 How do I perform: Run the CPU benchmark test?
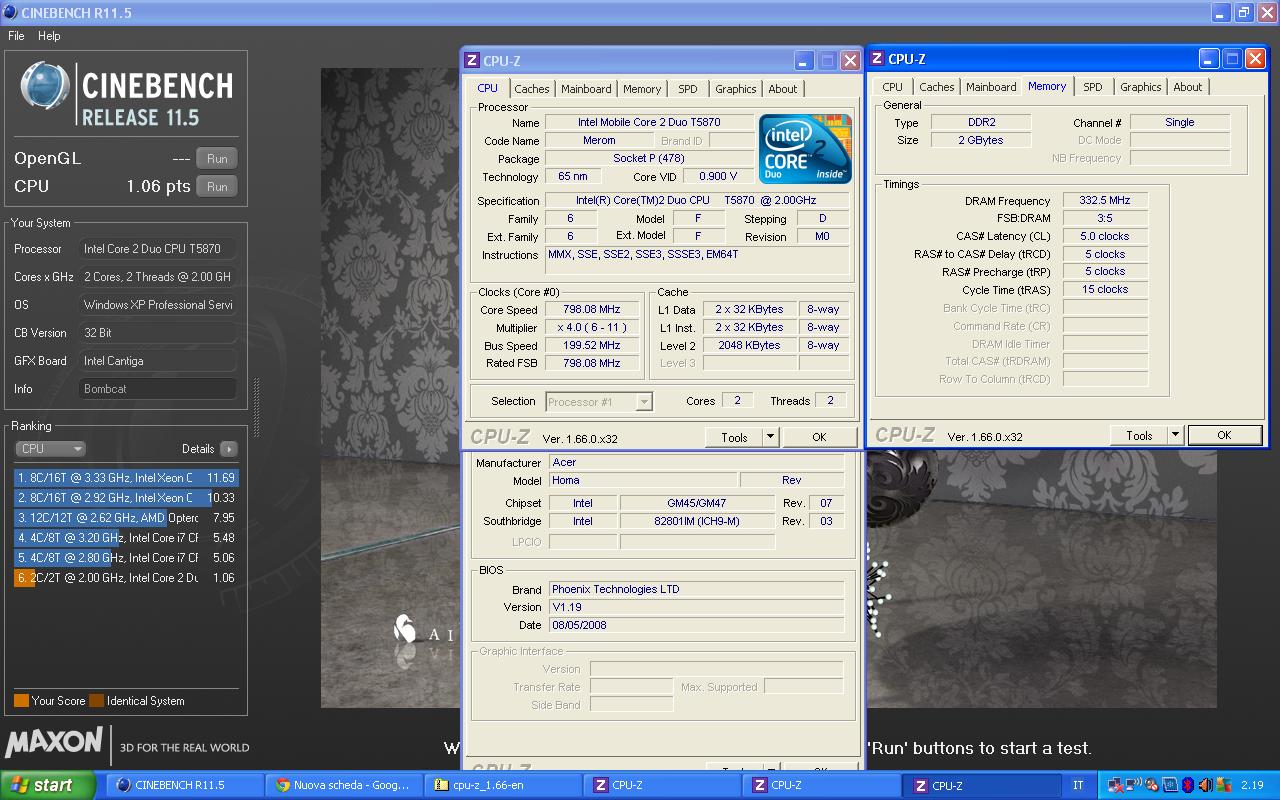217,186
